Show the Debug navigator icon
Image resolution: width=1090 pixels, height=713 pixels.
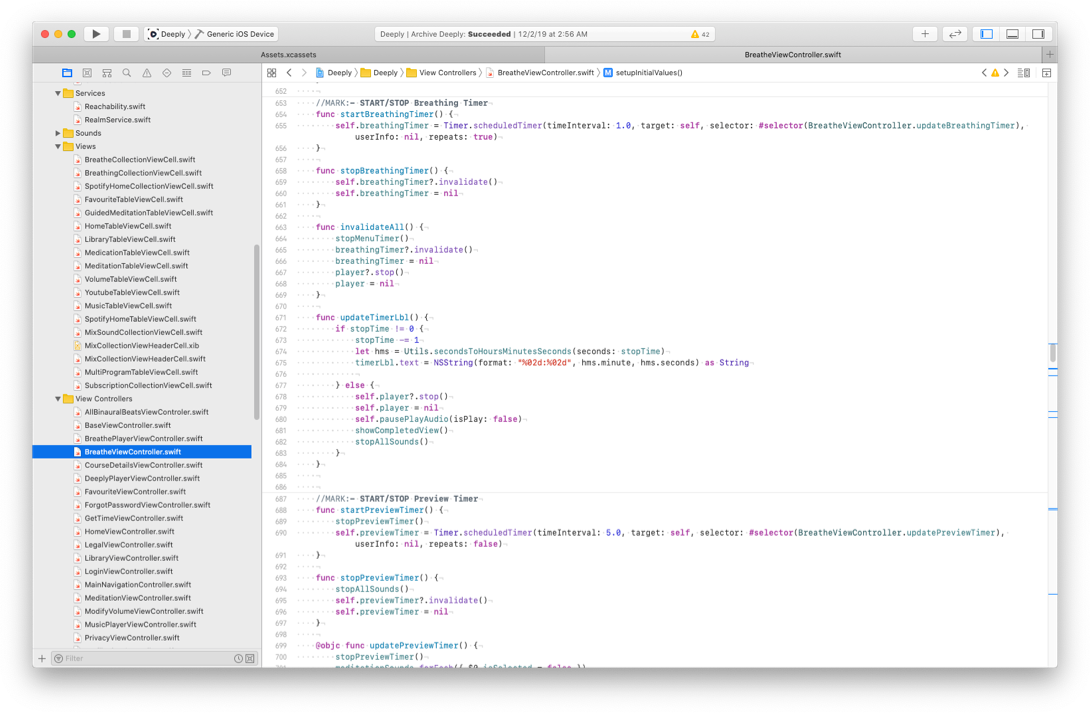click(x=186, y=72)
